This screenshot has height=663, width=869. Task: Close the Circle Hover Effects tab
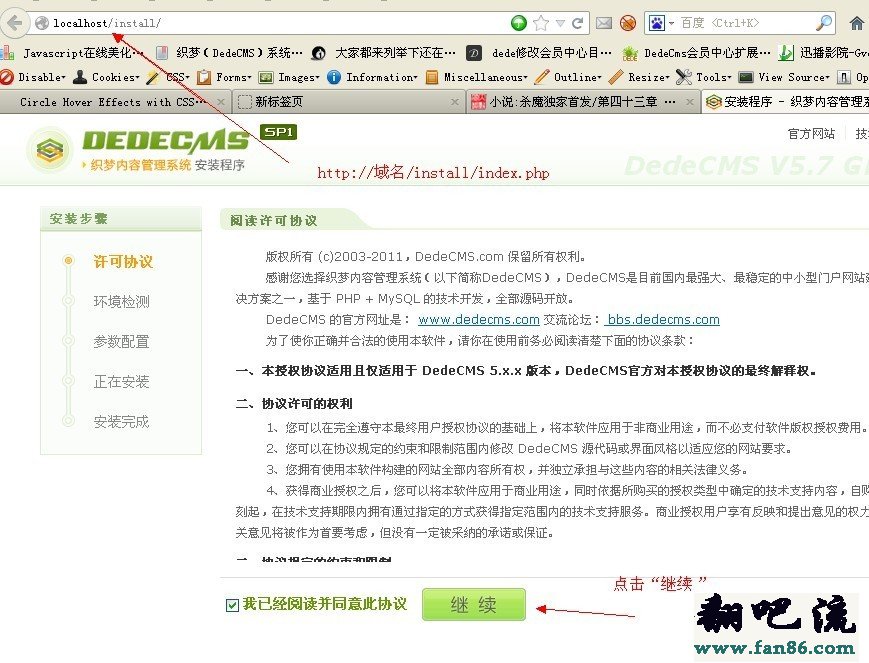tap(221, 102)
